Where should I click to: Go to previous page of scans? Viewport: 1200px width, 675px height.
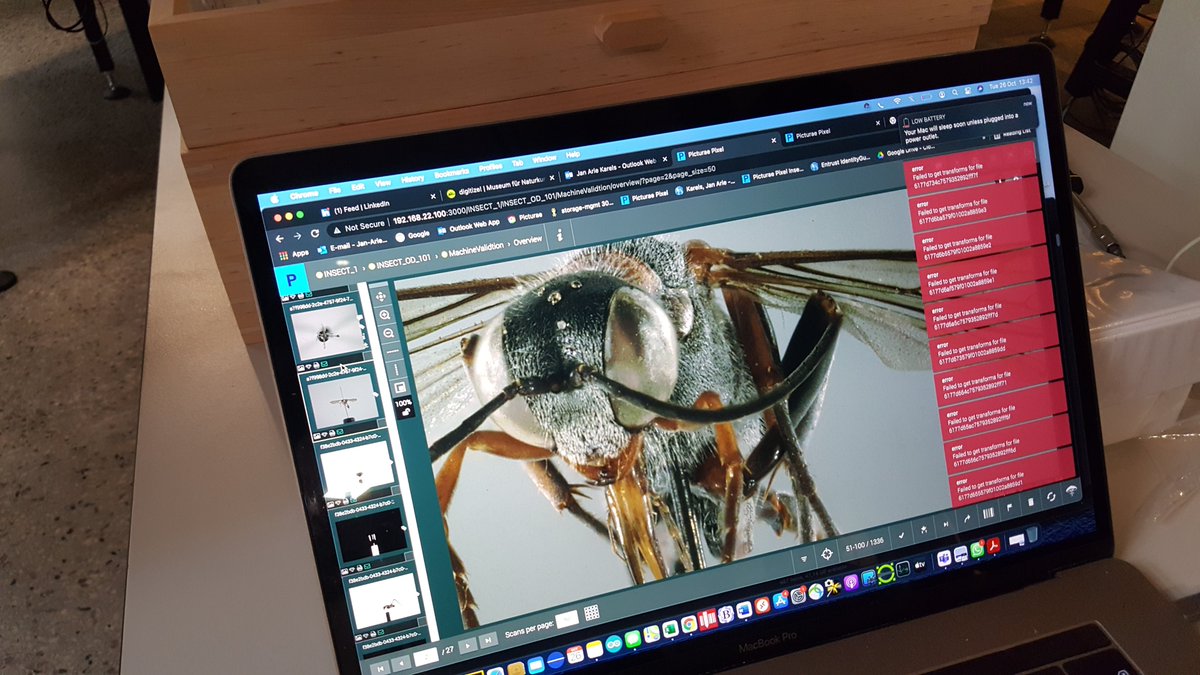coord(401,663)
